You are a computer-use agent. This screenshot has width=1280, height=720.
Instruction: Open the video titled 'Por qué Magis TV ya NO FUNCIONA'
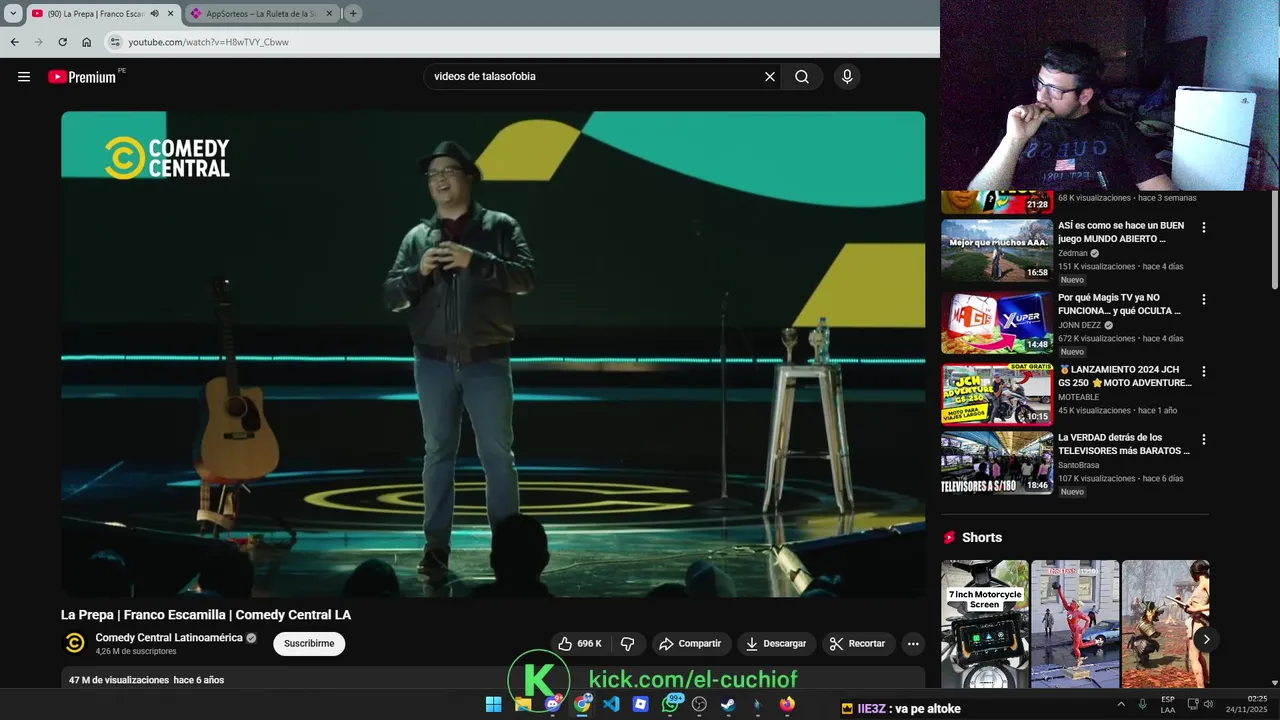(x=1122, y=304)
